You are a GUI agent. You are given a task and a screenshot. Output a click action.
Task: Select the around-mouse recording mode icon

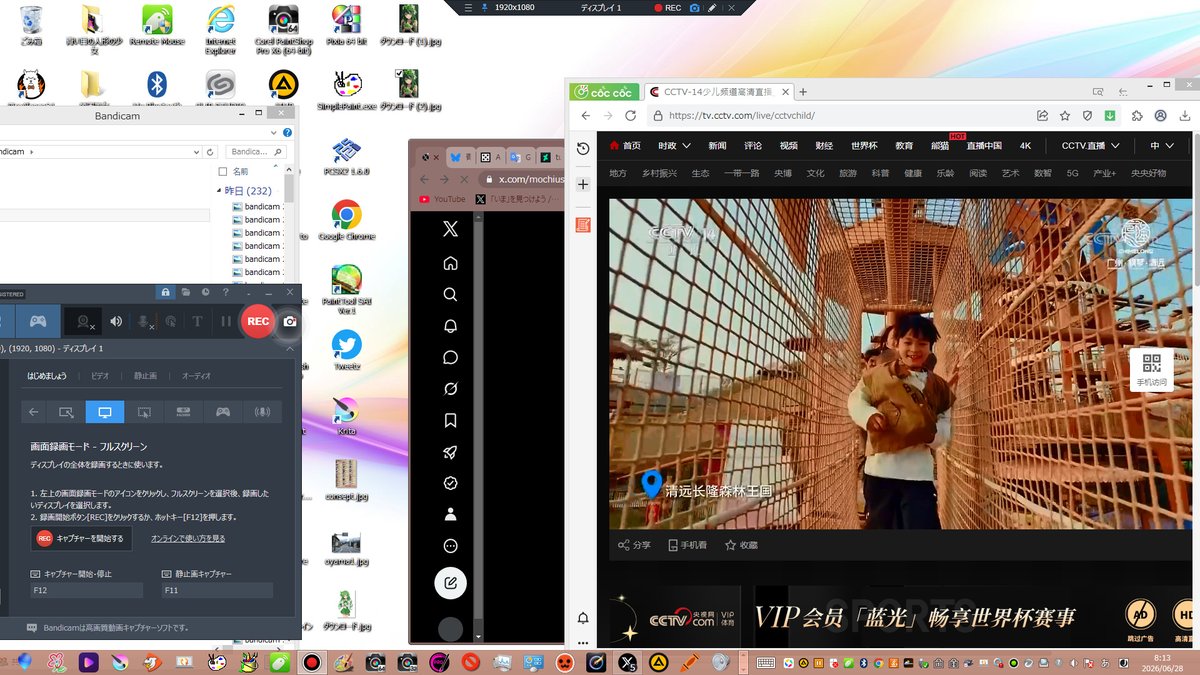coord(144,411)
